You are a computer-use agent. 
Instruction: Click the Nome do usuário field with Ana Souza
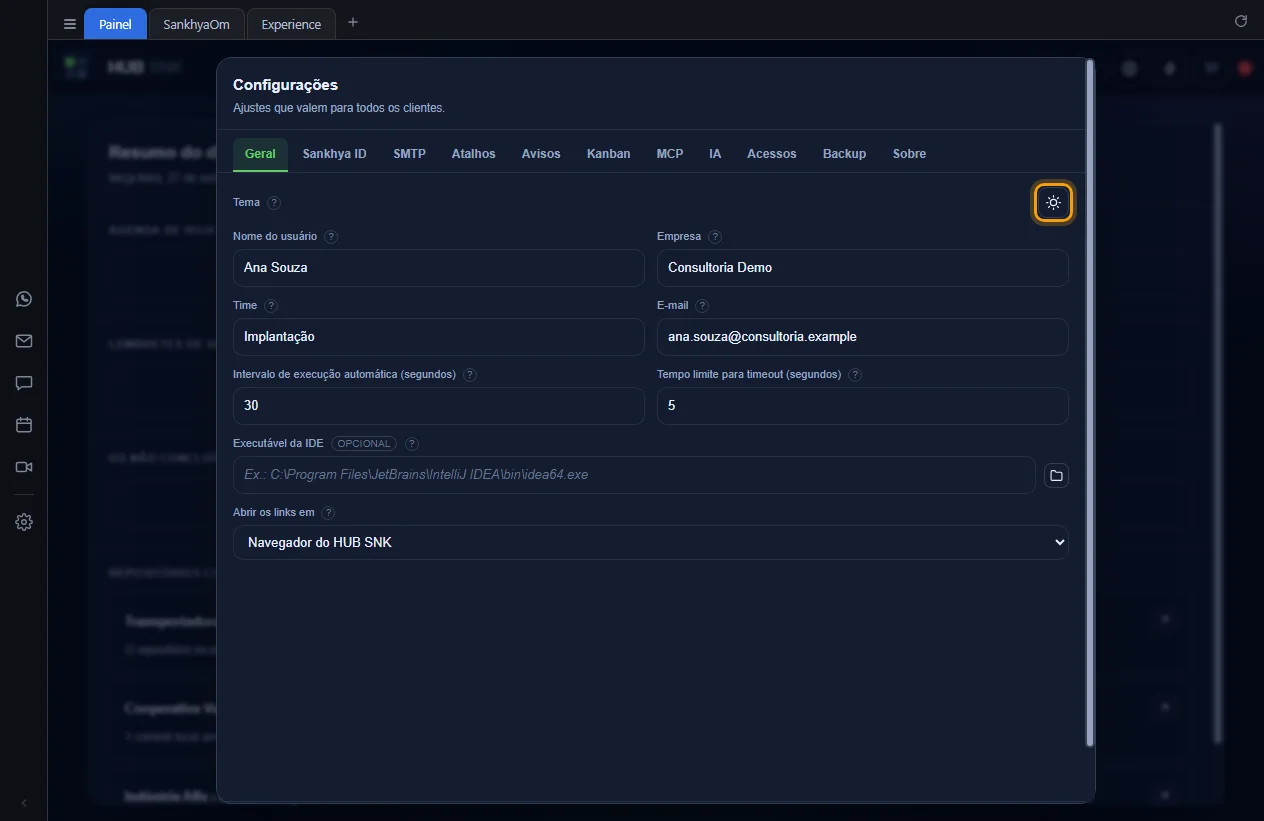(x=439, y=268)
